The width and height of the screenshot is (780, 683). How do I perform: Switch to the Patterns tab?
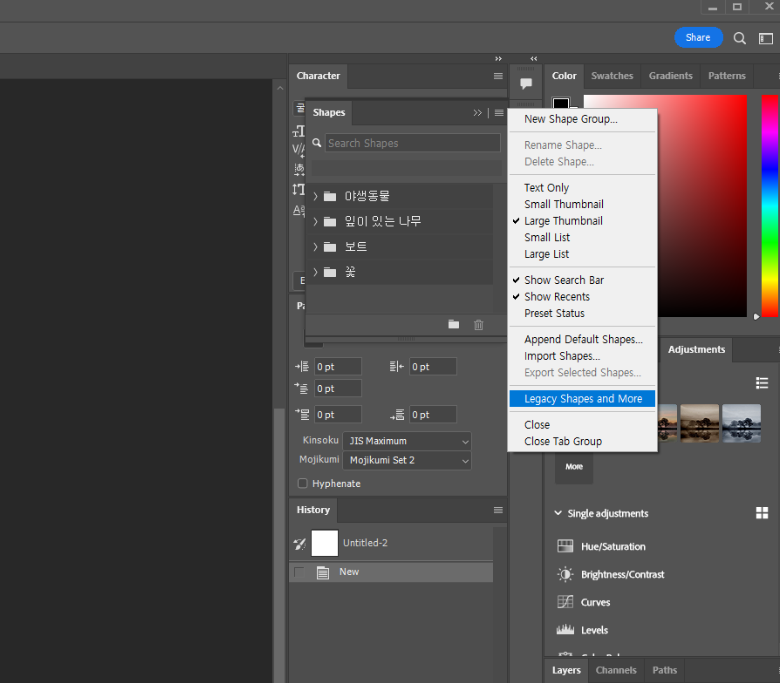click(x=727, y=76)
